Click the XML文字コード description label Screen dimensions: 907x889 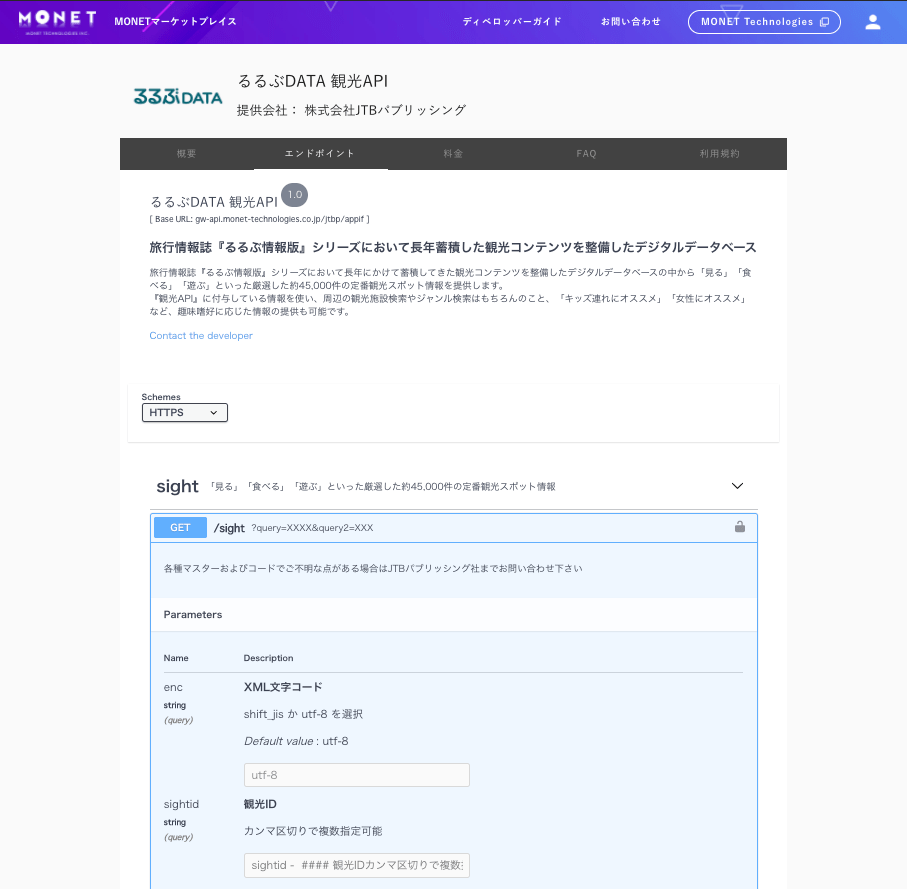283,687
